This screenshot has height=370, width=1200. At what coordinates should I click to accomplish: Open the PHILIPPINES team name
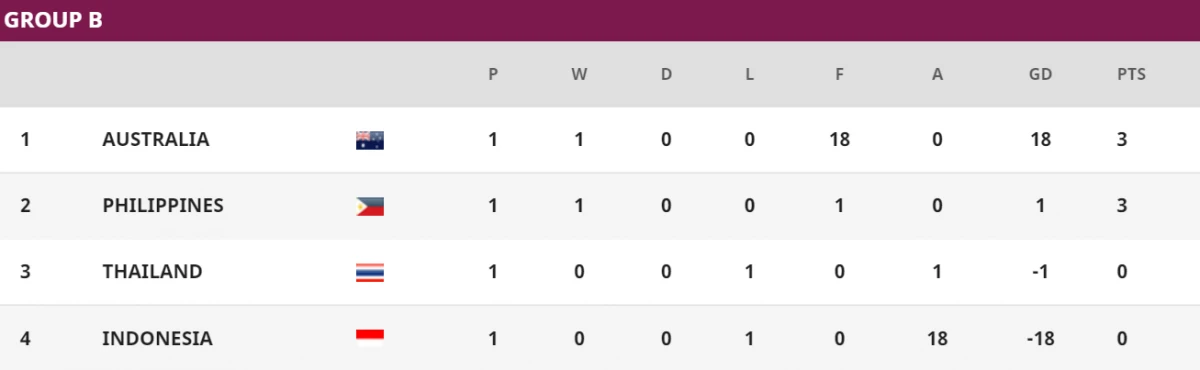pyautogui.click(x=163, y=206)
